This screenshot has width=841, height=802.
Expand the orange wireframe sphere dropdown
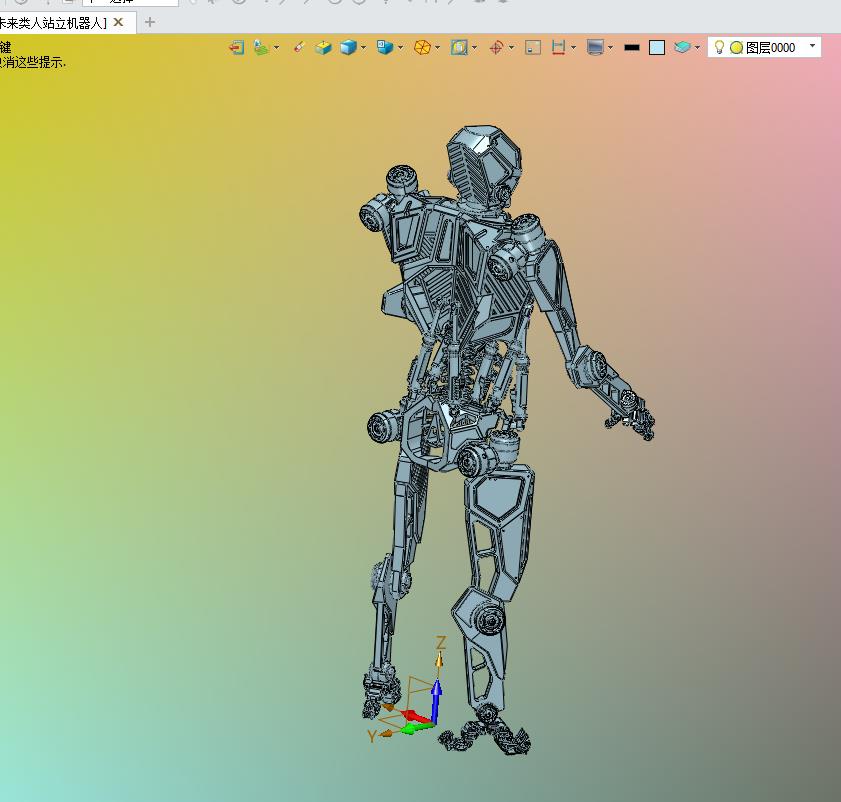click(438, 48)
